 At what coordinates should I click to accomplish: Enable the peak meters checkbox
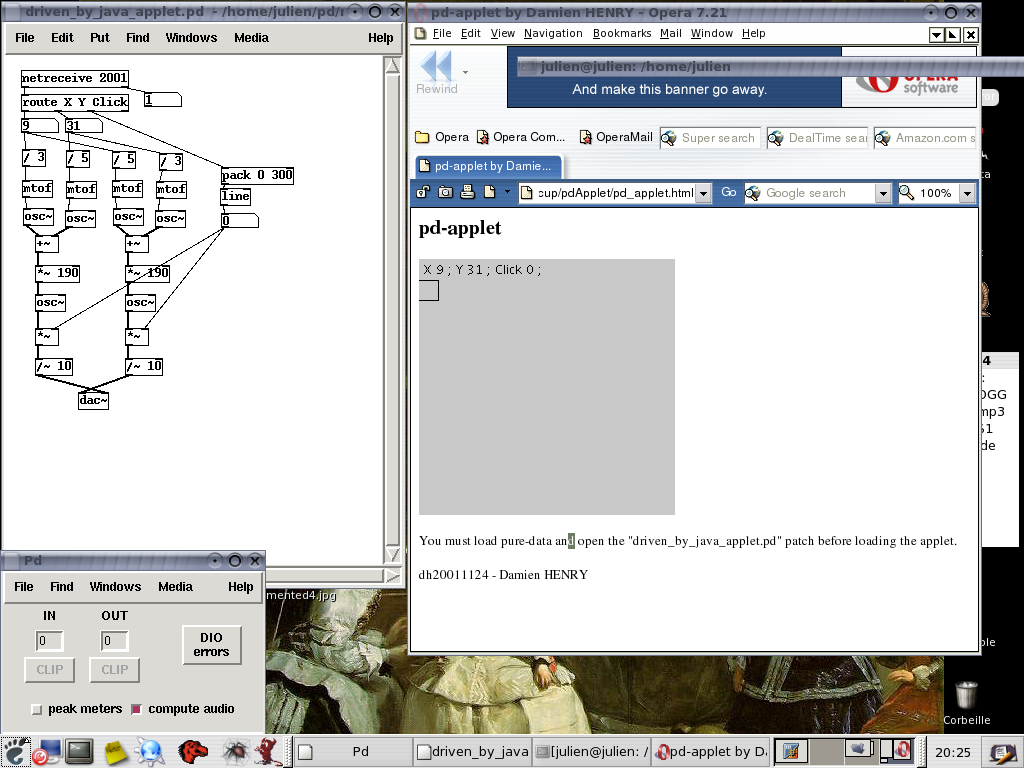[x=37, y=709]
